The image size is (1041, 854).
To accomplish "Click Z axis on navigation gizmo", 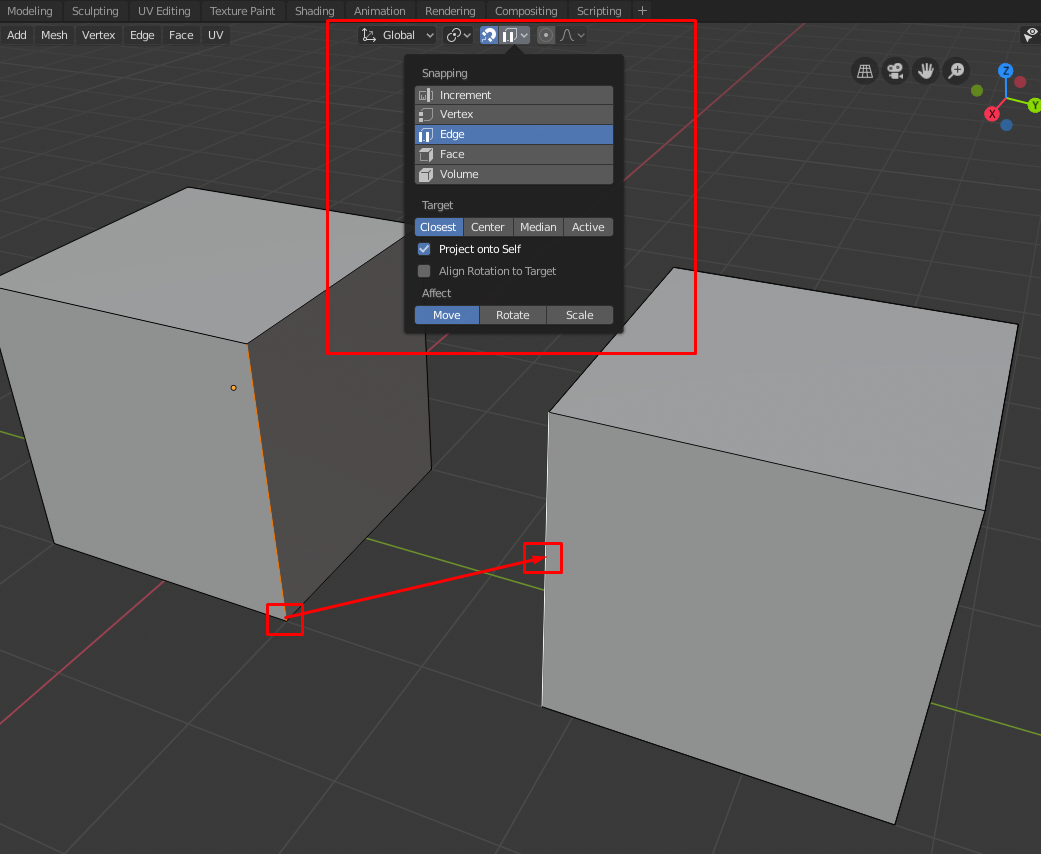I will pyautogui.click(x=1006, y=70).
